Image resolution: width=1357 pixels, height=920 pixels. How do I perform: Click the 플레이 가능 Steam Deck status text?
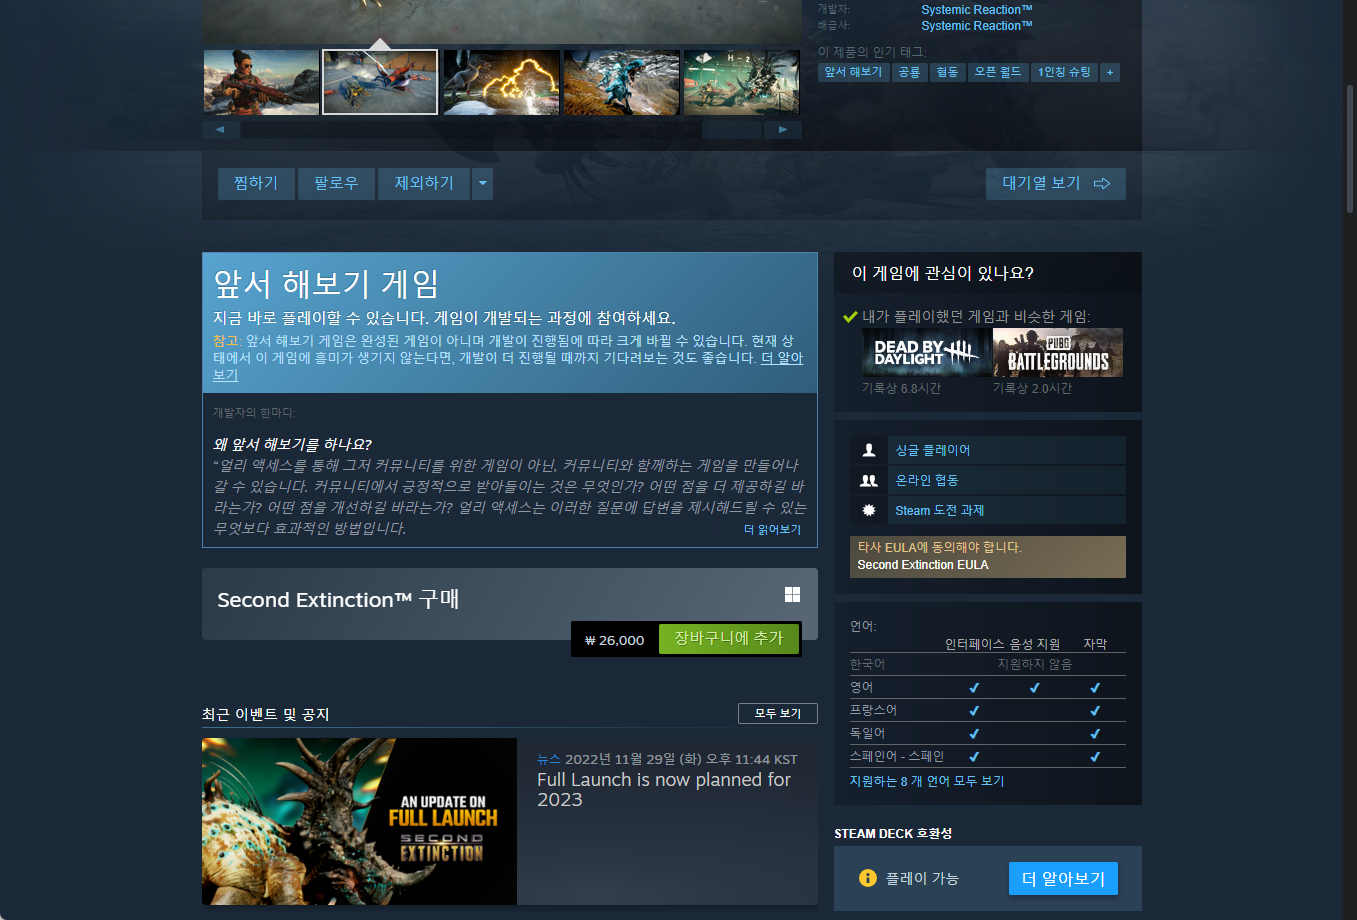coord(922,878)
